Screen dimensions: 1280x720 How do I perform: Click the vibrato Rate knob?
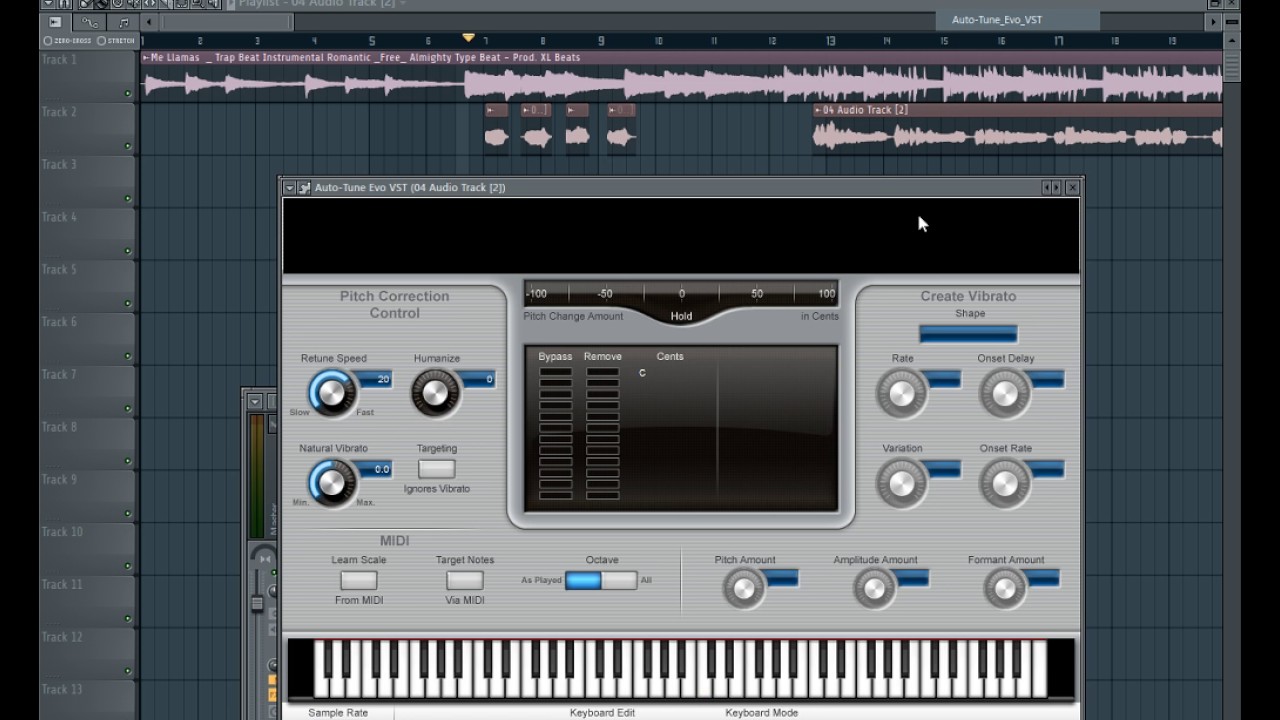[x=901, y=393]
